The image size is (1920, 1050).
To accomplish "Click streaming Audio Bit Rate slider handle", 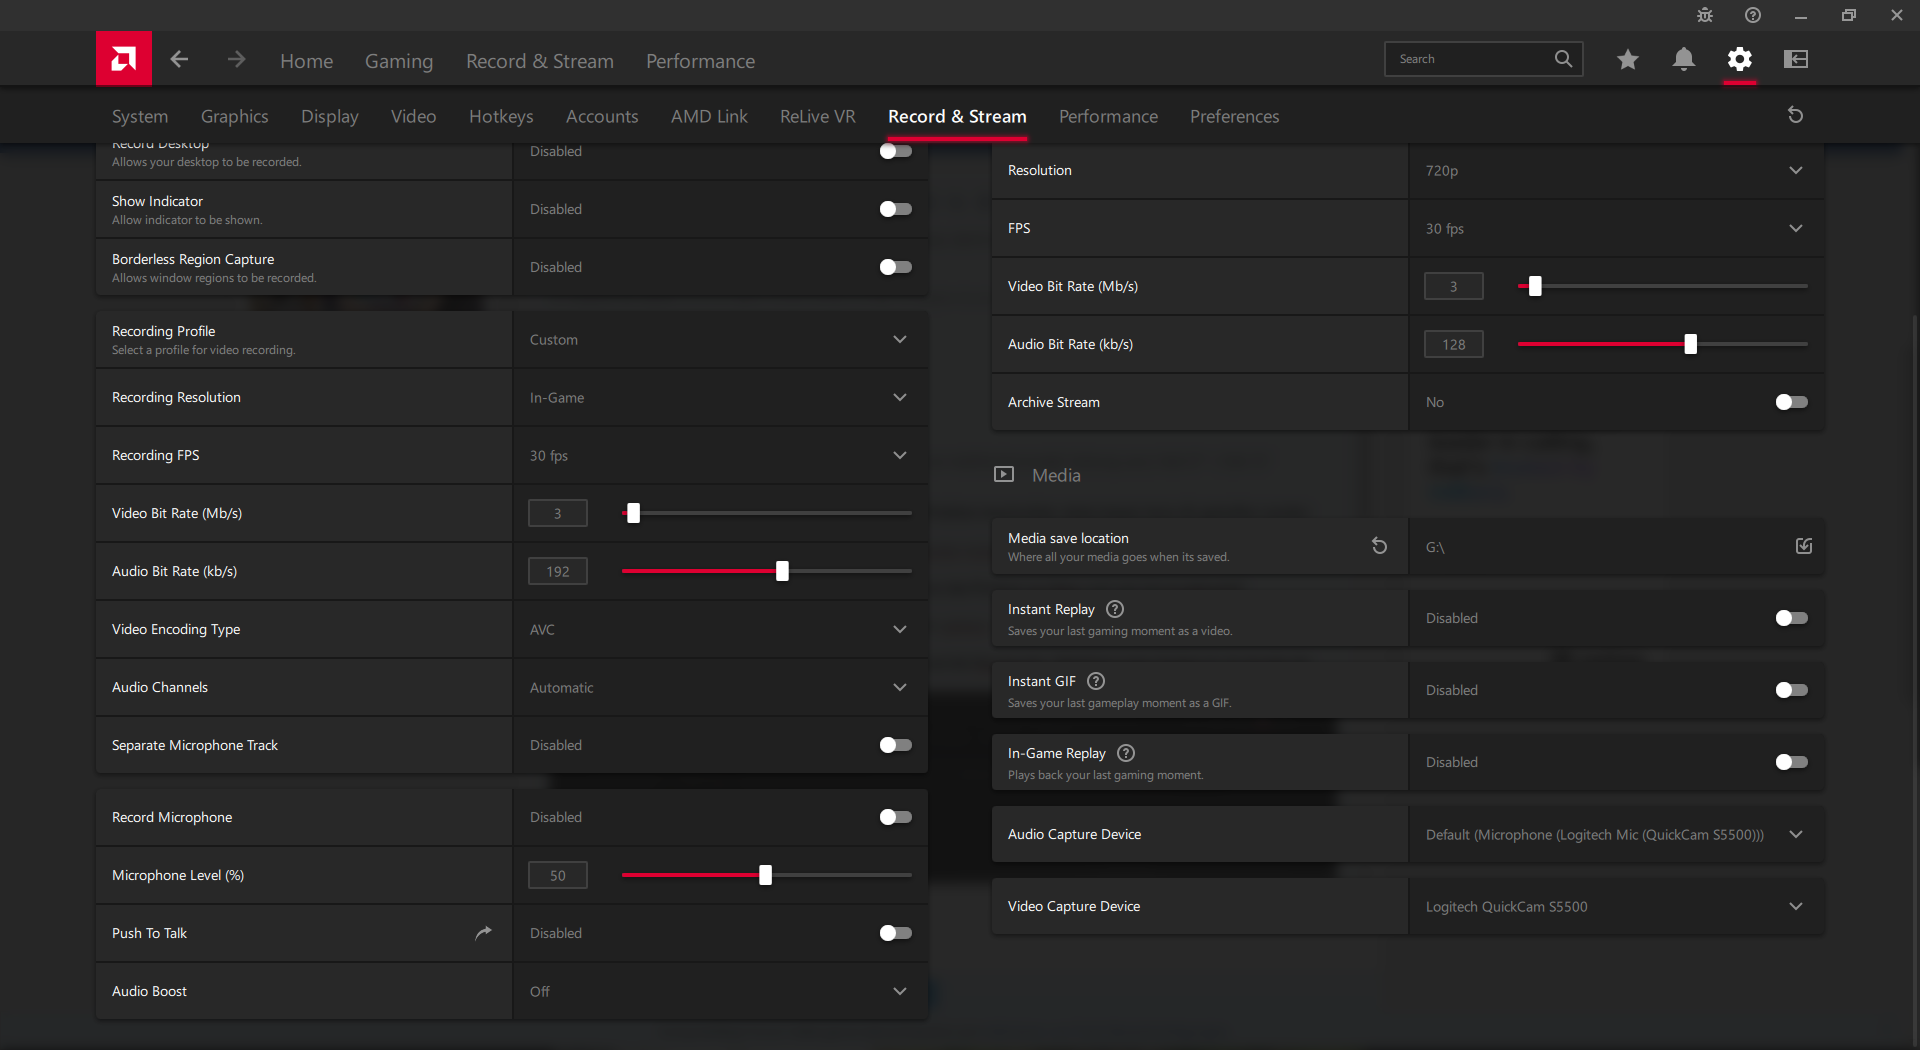I will coord(1690,344).
